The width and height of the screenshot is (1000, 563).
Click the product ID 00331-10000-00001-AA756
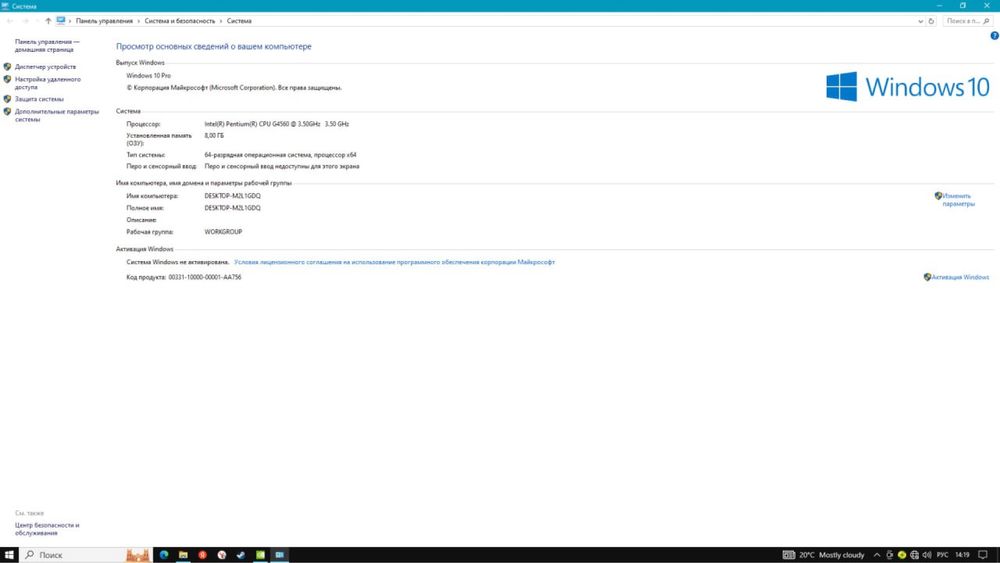[x=205, y=277]
